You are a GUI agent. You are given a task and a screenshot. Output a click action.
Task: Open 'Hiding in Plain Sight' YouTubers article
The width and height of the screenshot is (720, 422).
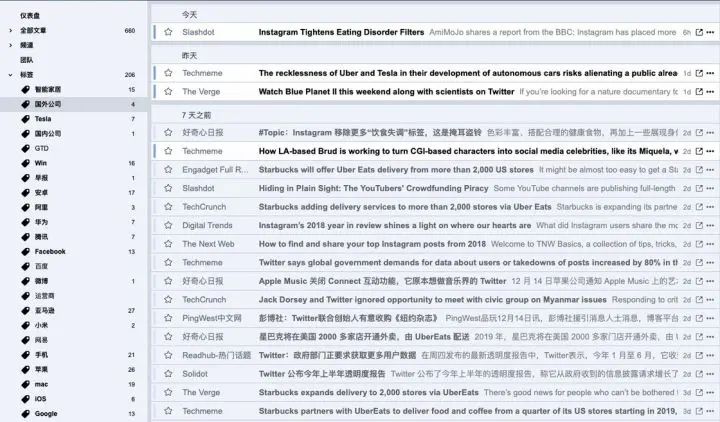click(x=373, y=188)
